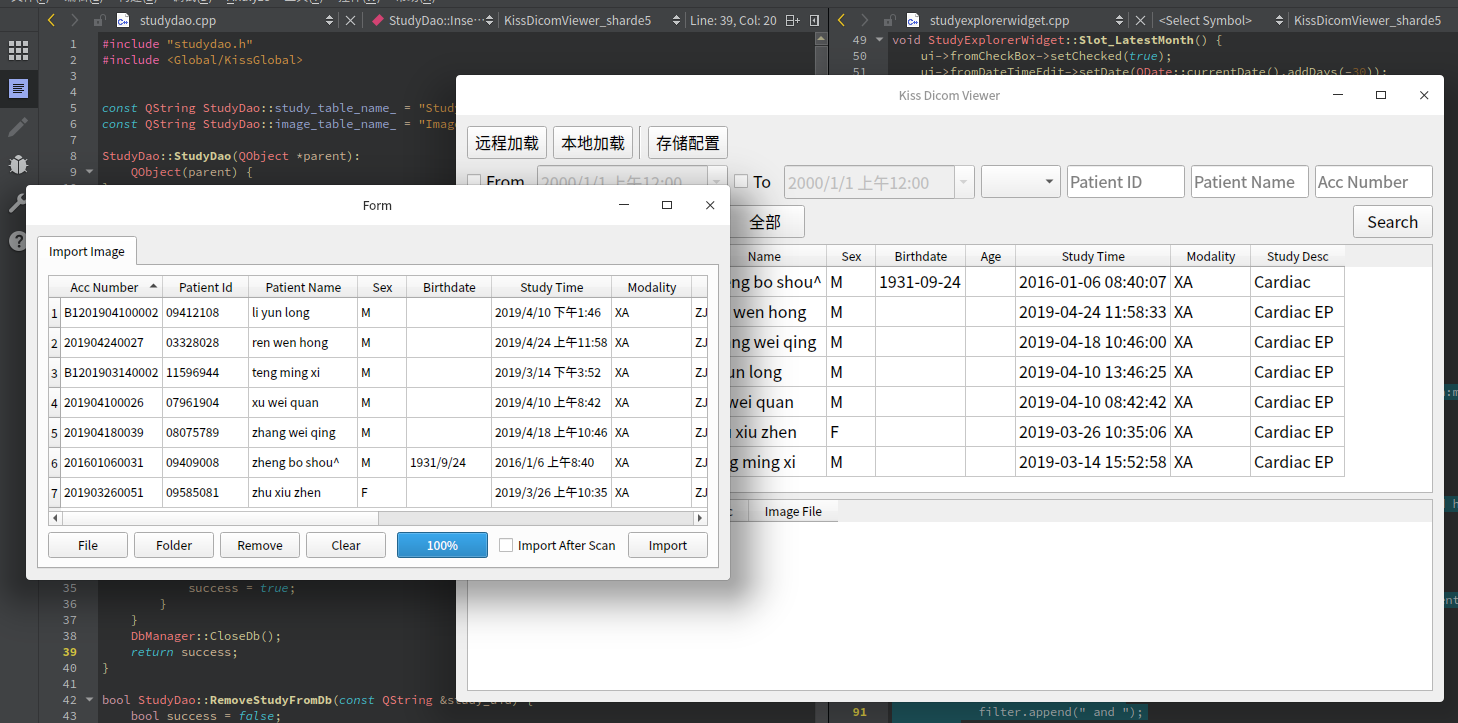Check the From date filter checkbox
The width and height of the screenshot is (1458, 723).
point(474,181)
